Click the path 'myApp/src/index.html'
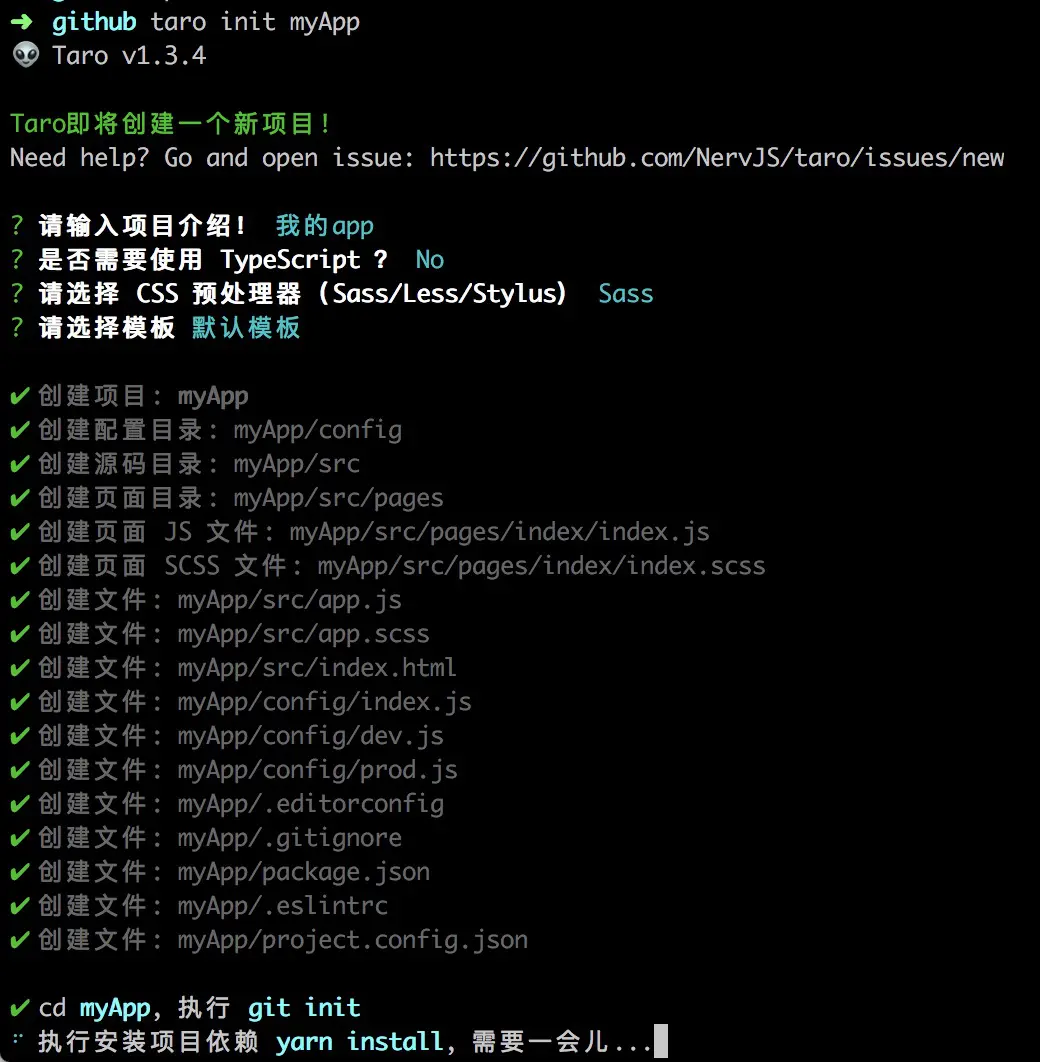 click(x=317, y=667)
